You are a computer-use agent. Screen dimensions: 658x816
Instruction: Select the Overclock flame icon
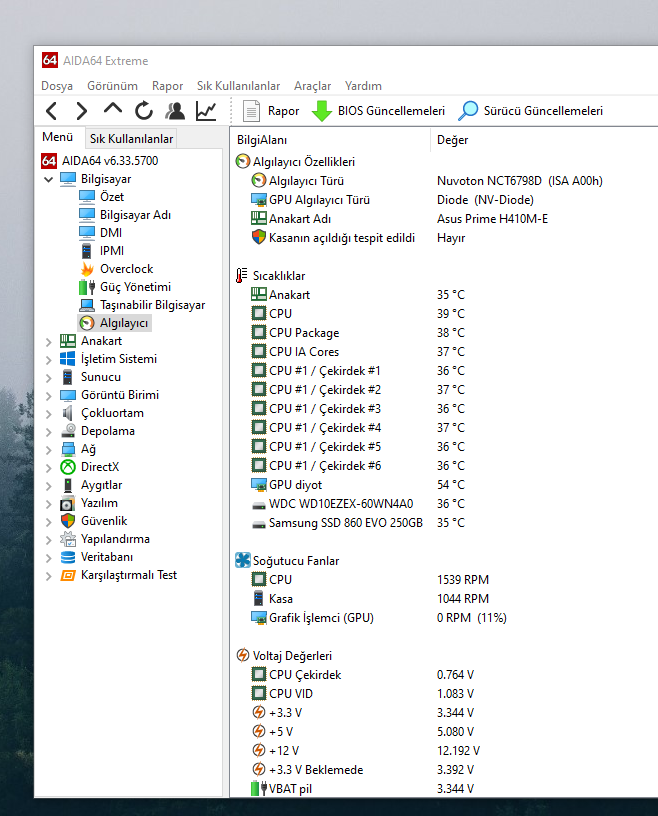(x=87, y=269)
